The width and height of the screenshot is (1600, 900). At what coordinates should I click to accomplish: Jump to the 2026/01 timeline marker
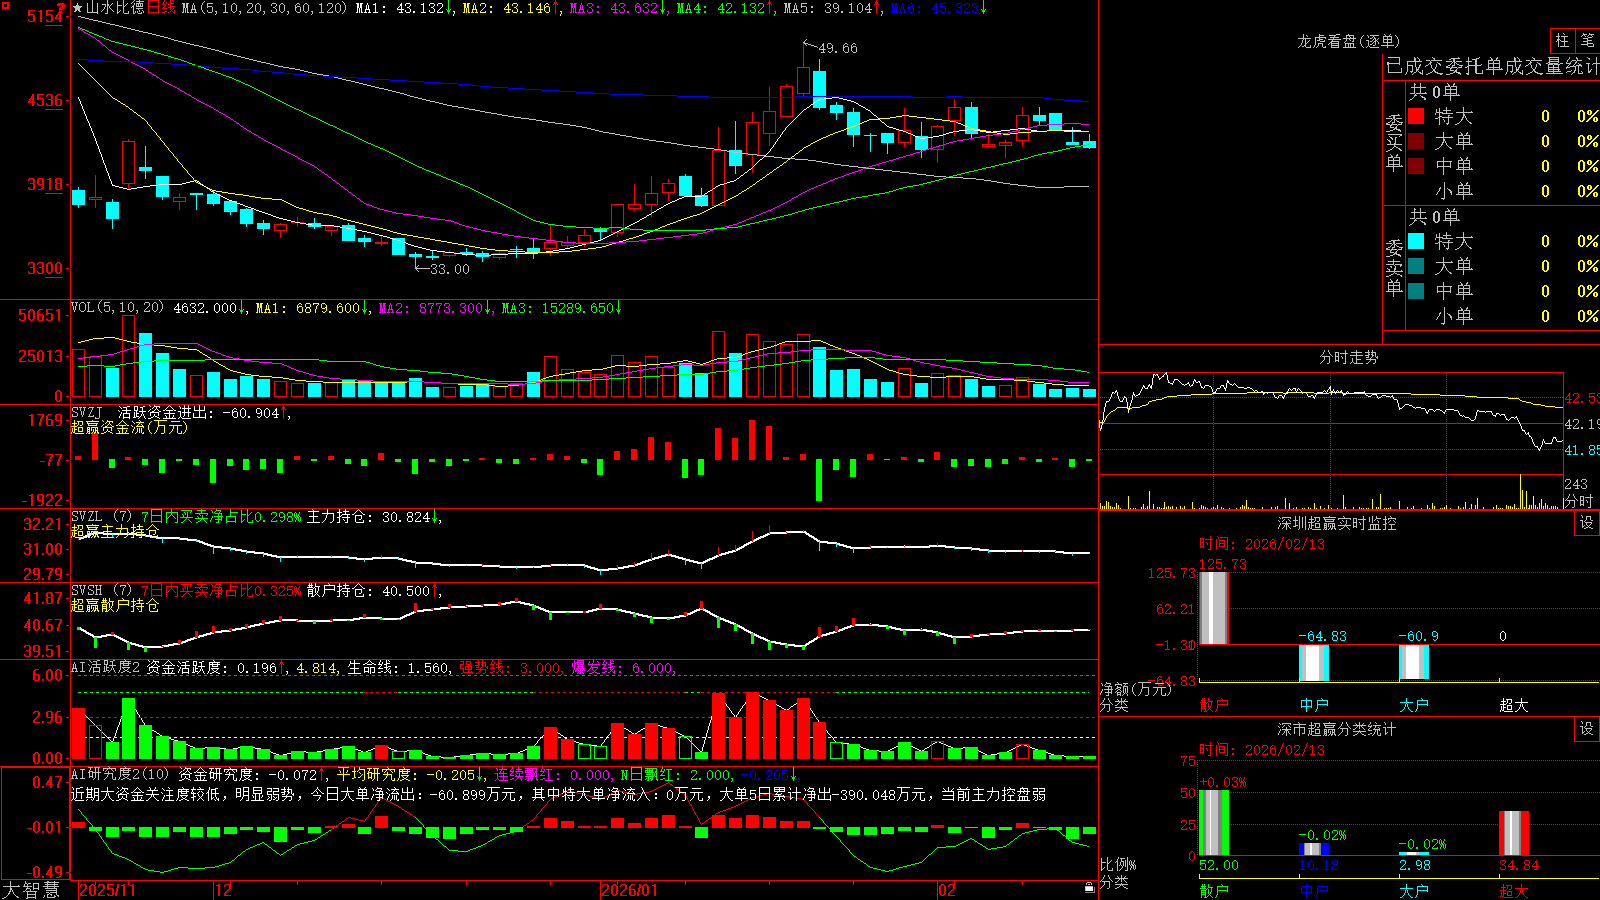tap(630, 890)
